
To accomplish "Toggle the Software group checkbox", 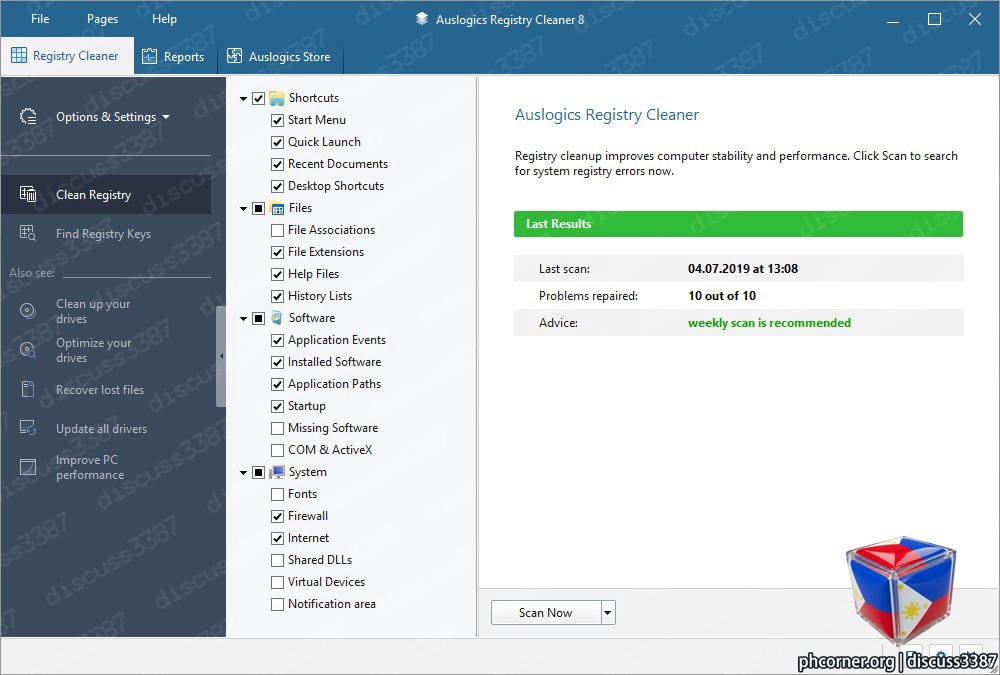I will click(x=258, y=318).
